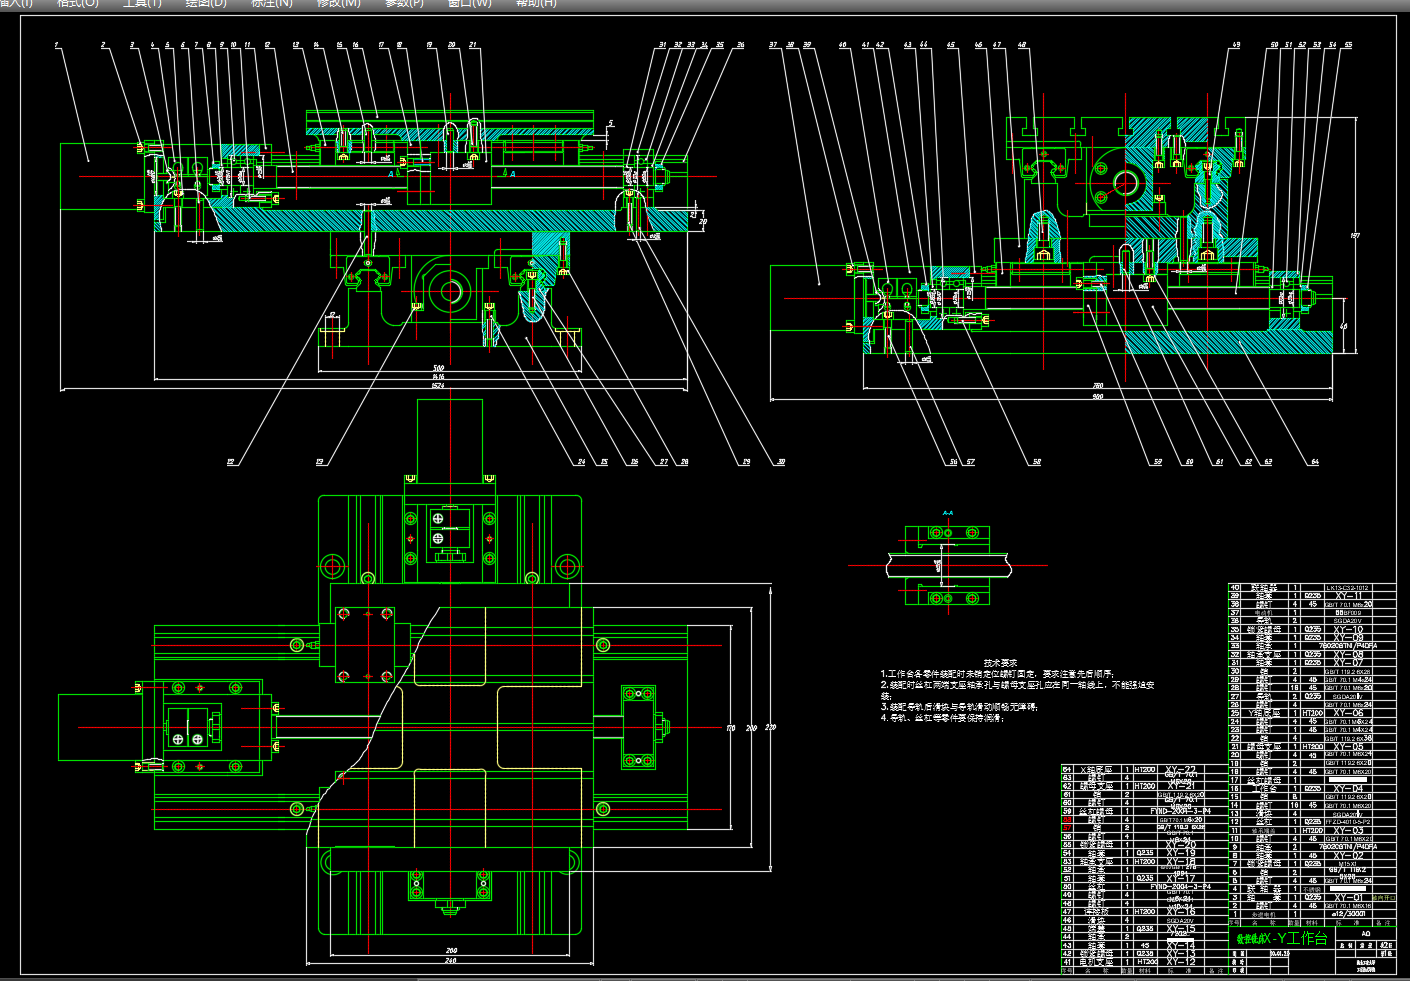Open the 格式(O) Format menu

[77, 4]
